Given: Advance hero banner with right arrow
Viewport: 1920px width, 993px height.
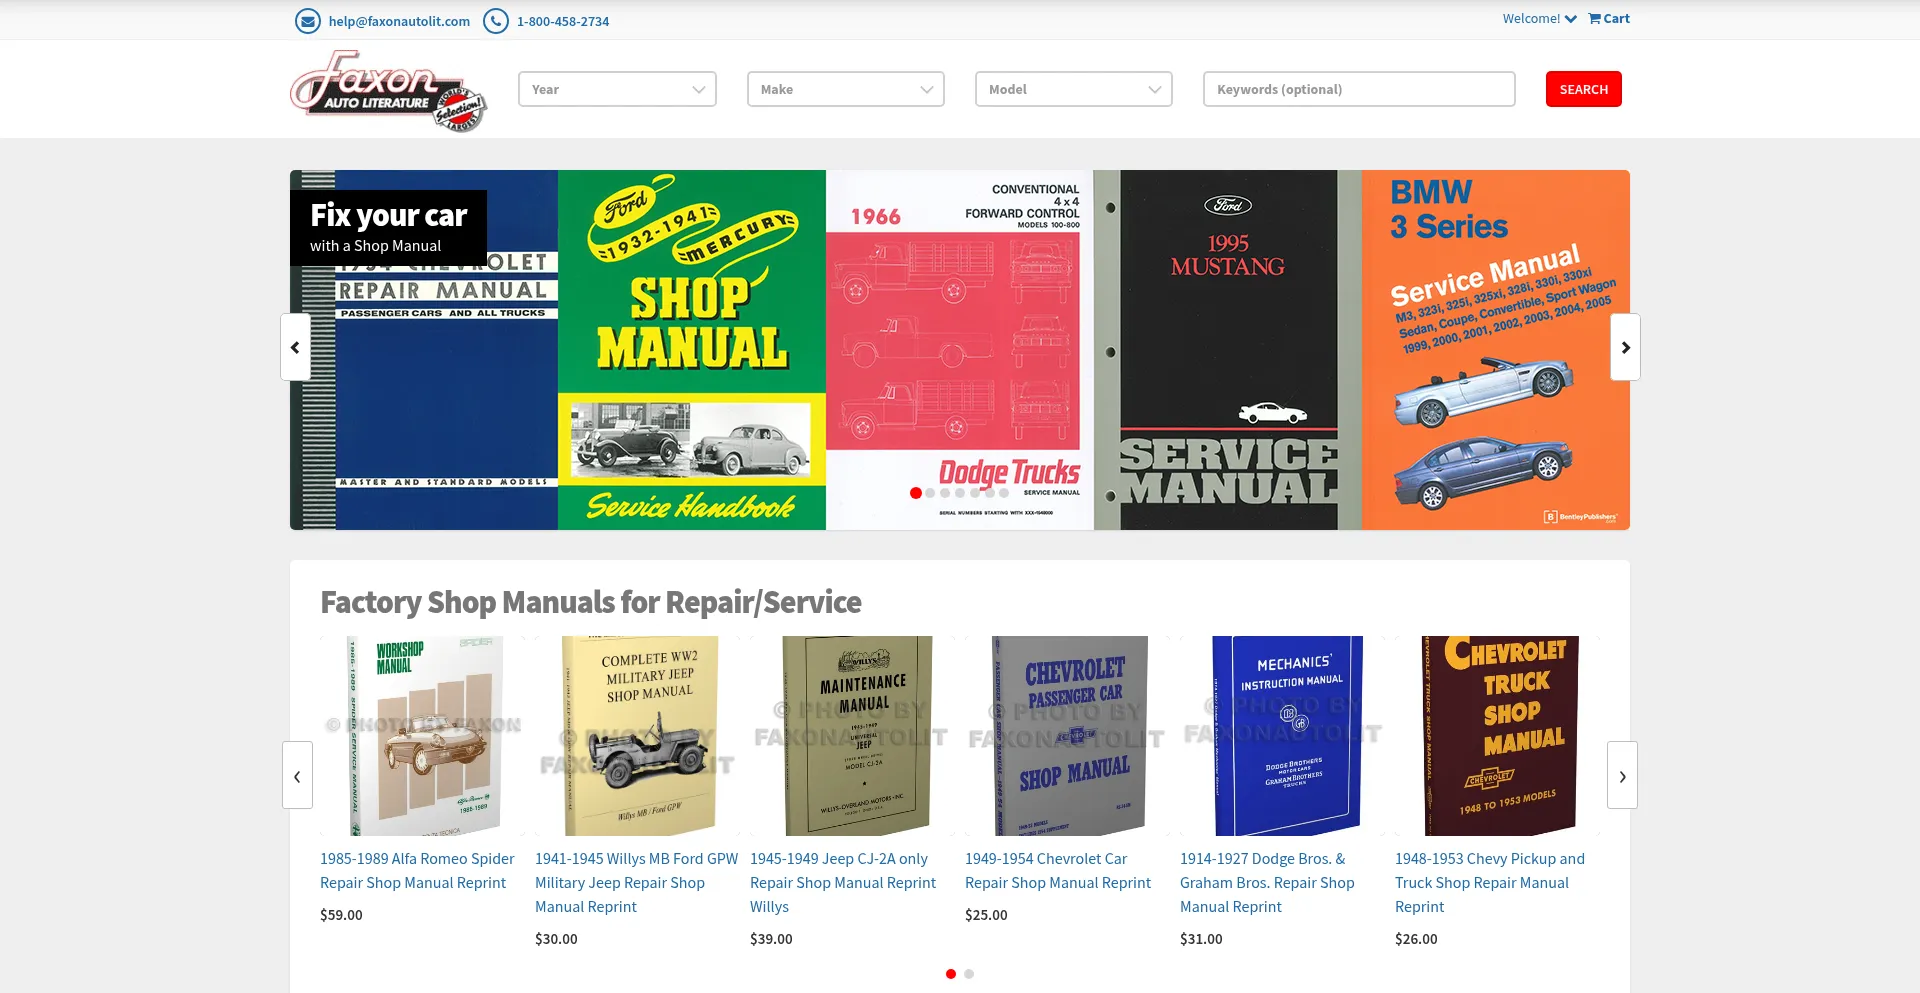Looking at the screenshot, I should (1624, 347).
